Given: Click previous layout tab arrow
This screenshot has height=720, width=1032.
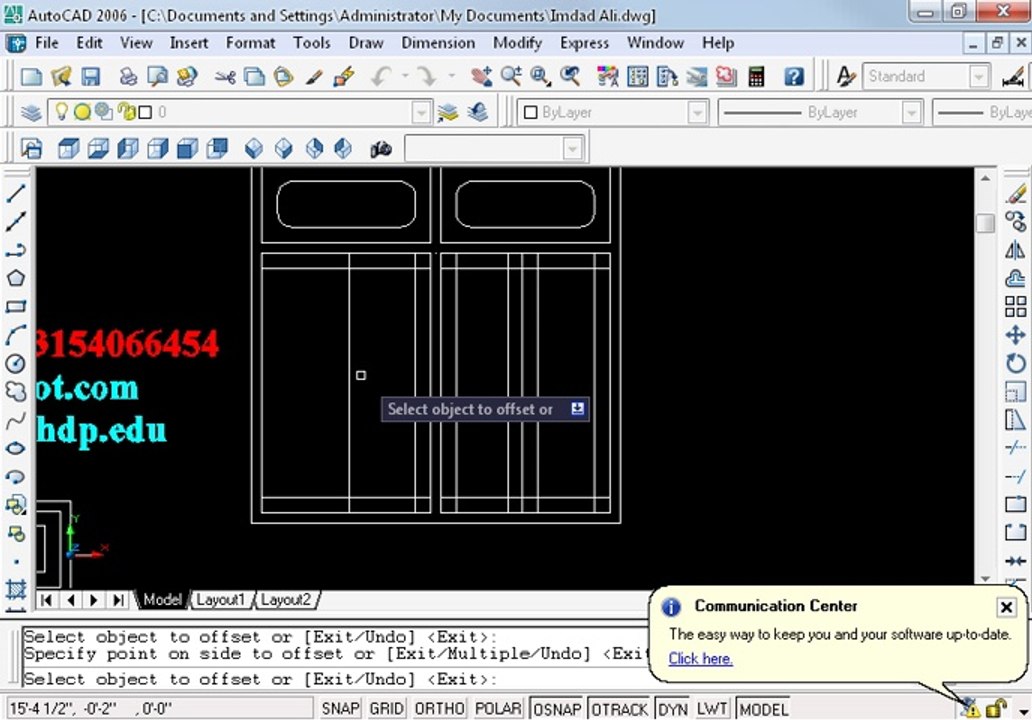Looking at the screenshot, I should 70,600.
